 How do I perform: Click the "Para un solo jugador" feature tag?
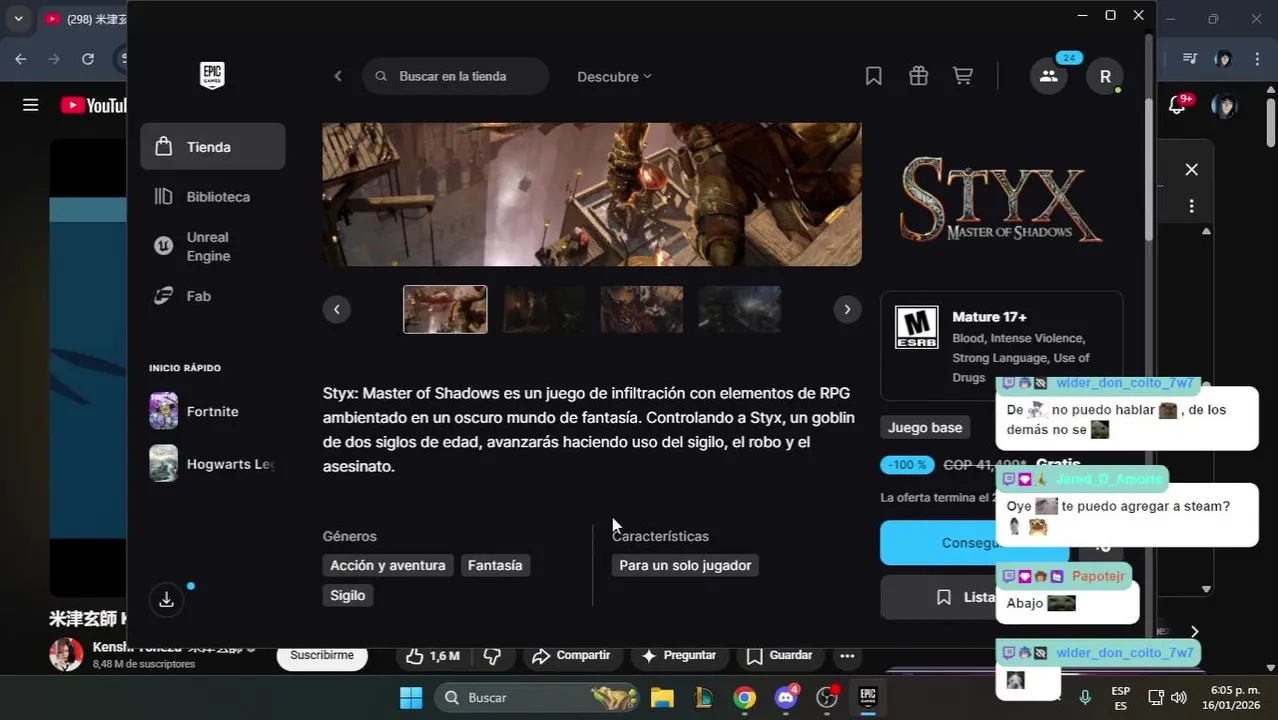coord(685,566)
